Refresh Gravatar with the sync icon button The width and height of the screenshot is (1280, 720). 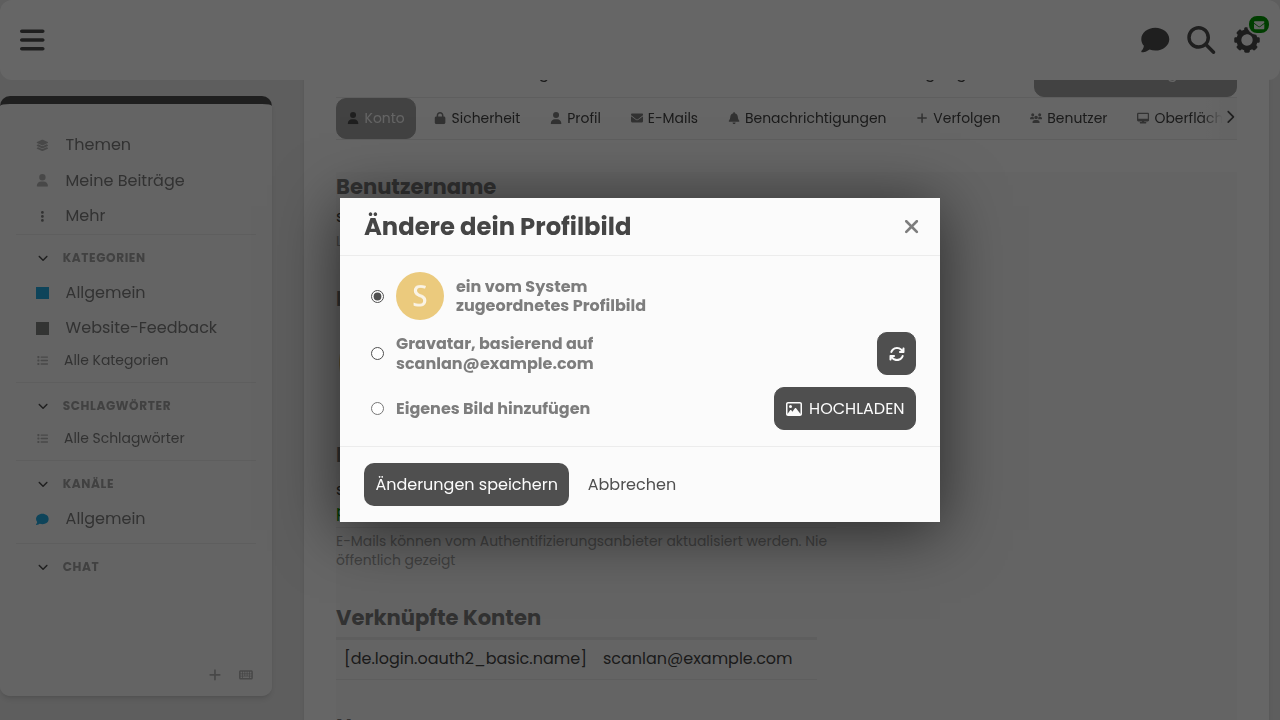pyautogui.click(x=896, y=354)
